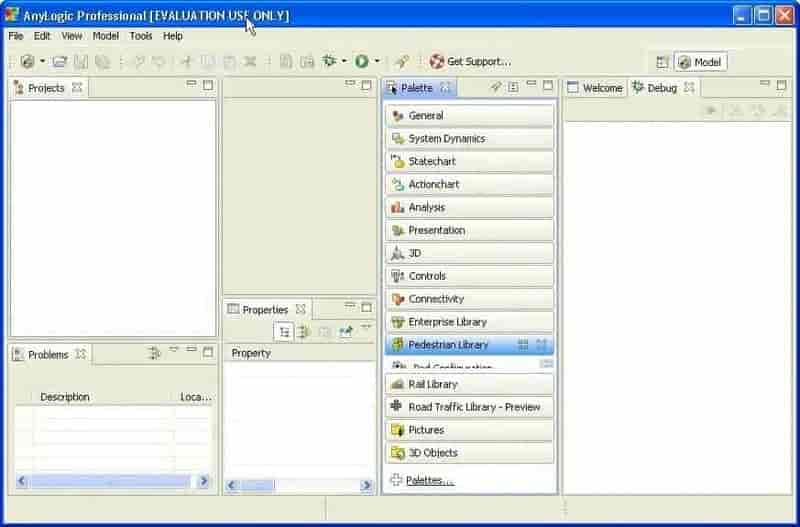
Task: Click Show Advanced Properties filter icon
Action: click(x=305, y=332)
